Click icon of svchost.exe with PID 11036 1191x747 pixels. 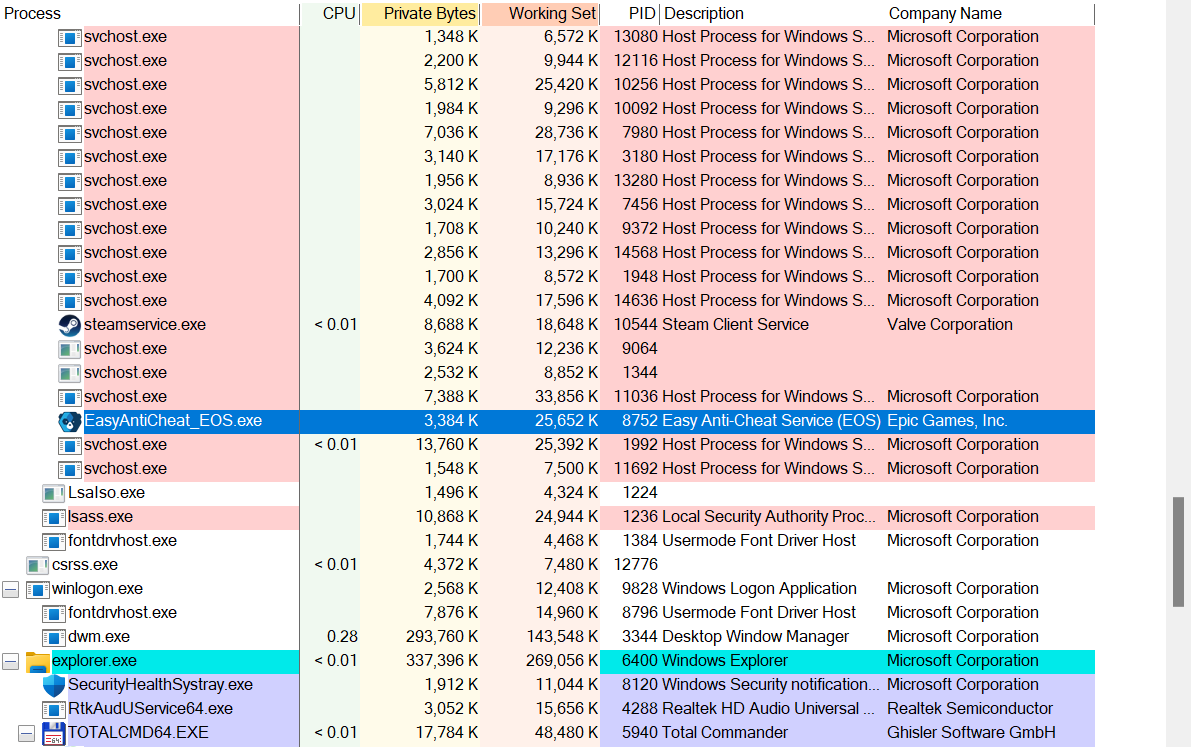coord(70,397)
